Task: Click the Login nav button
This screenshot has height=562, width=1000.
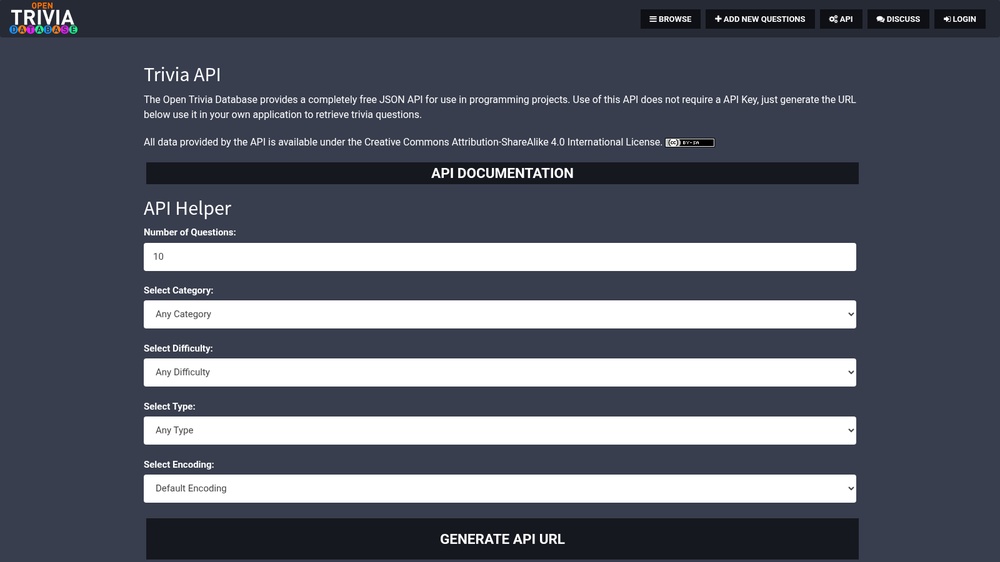Action: (960, 19)
